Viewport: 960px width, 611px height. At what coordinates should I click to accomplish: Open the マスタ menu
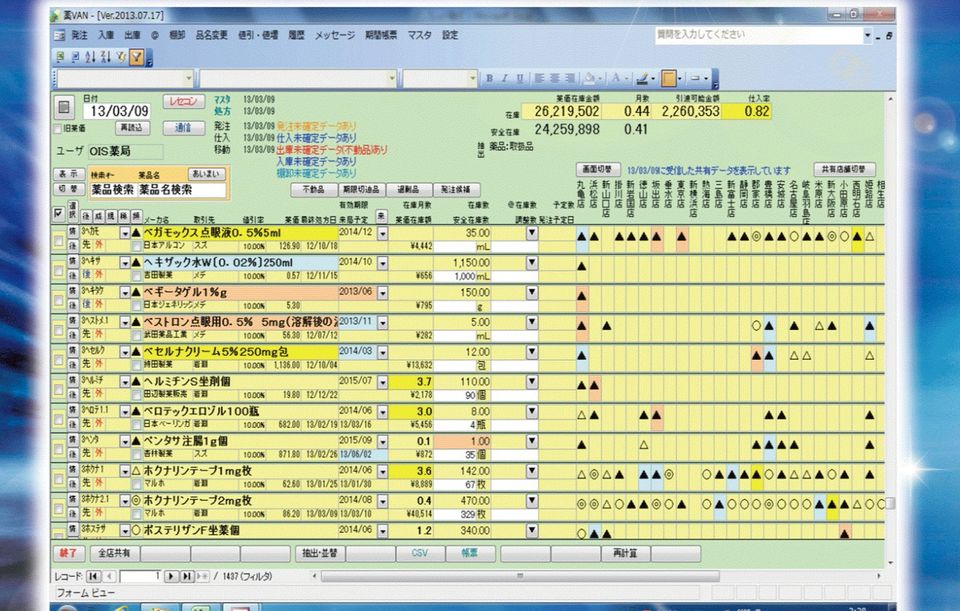tap(420, 35)
